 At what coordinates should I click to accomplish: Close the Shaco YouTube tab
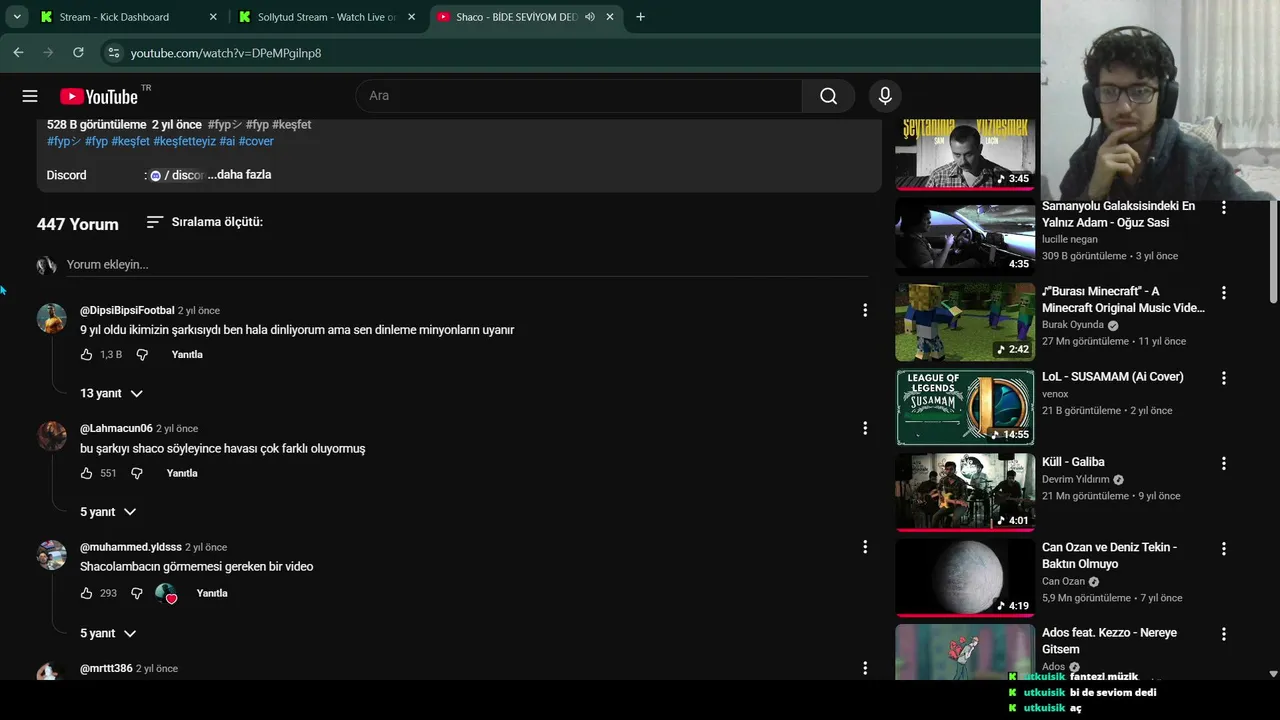pyautogui.click(x=610, y=17)
